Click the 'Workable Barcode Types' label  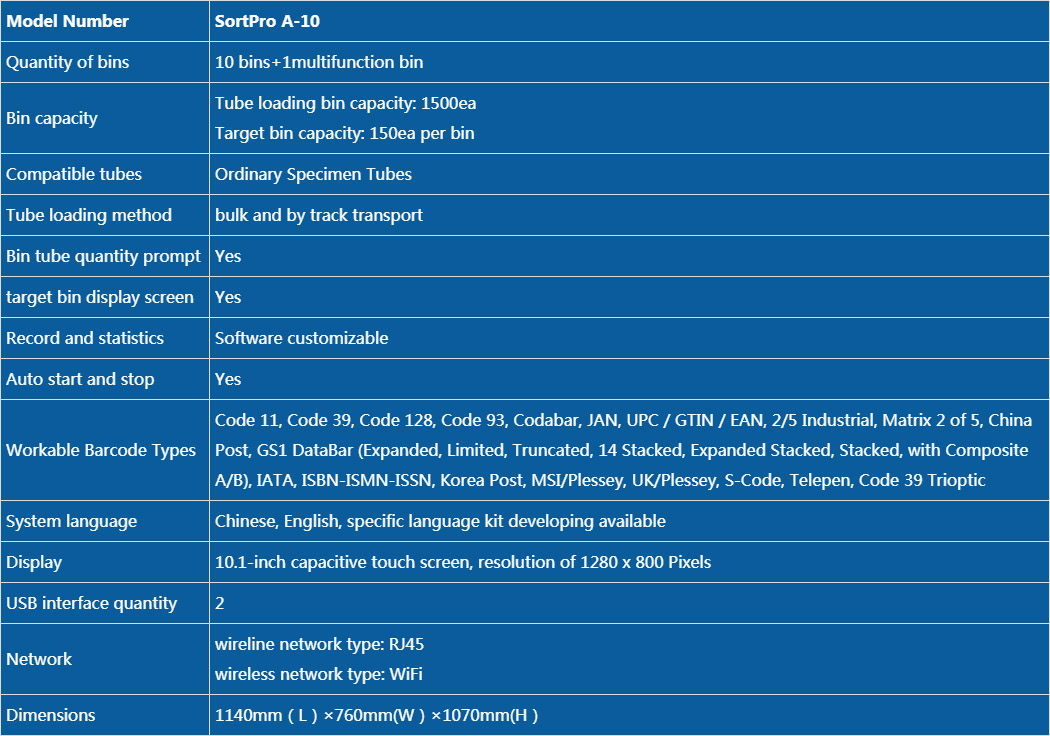tap(101, 450)
